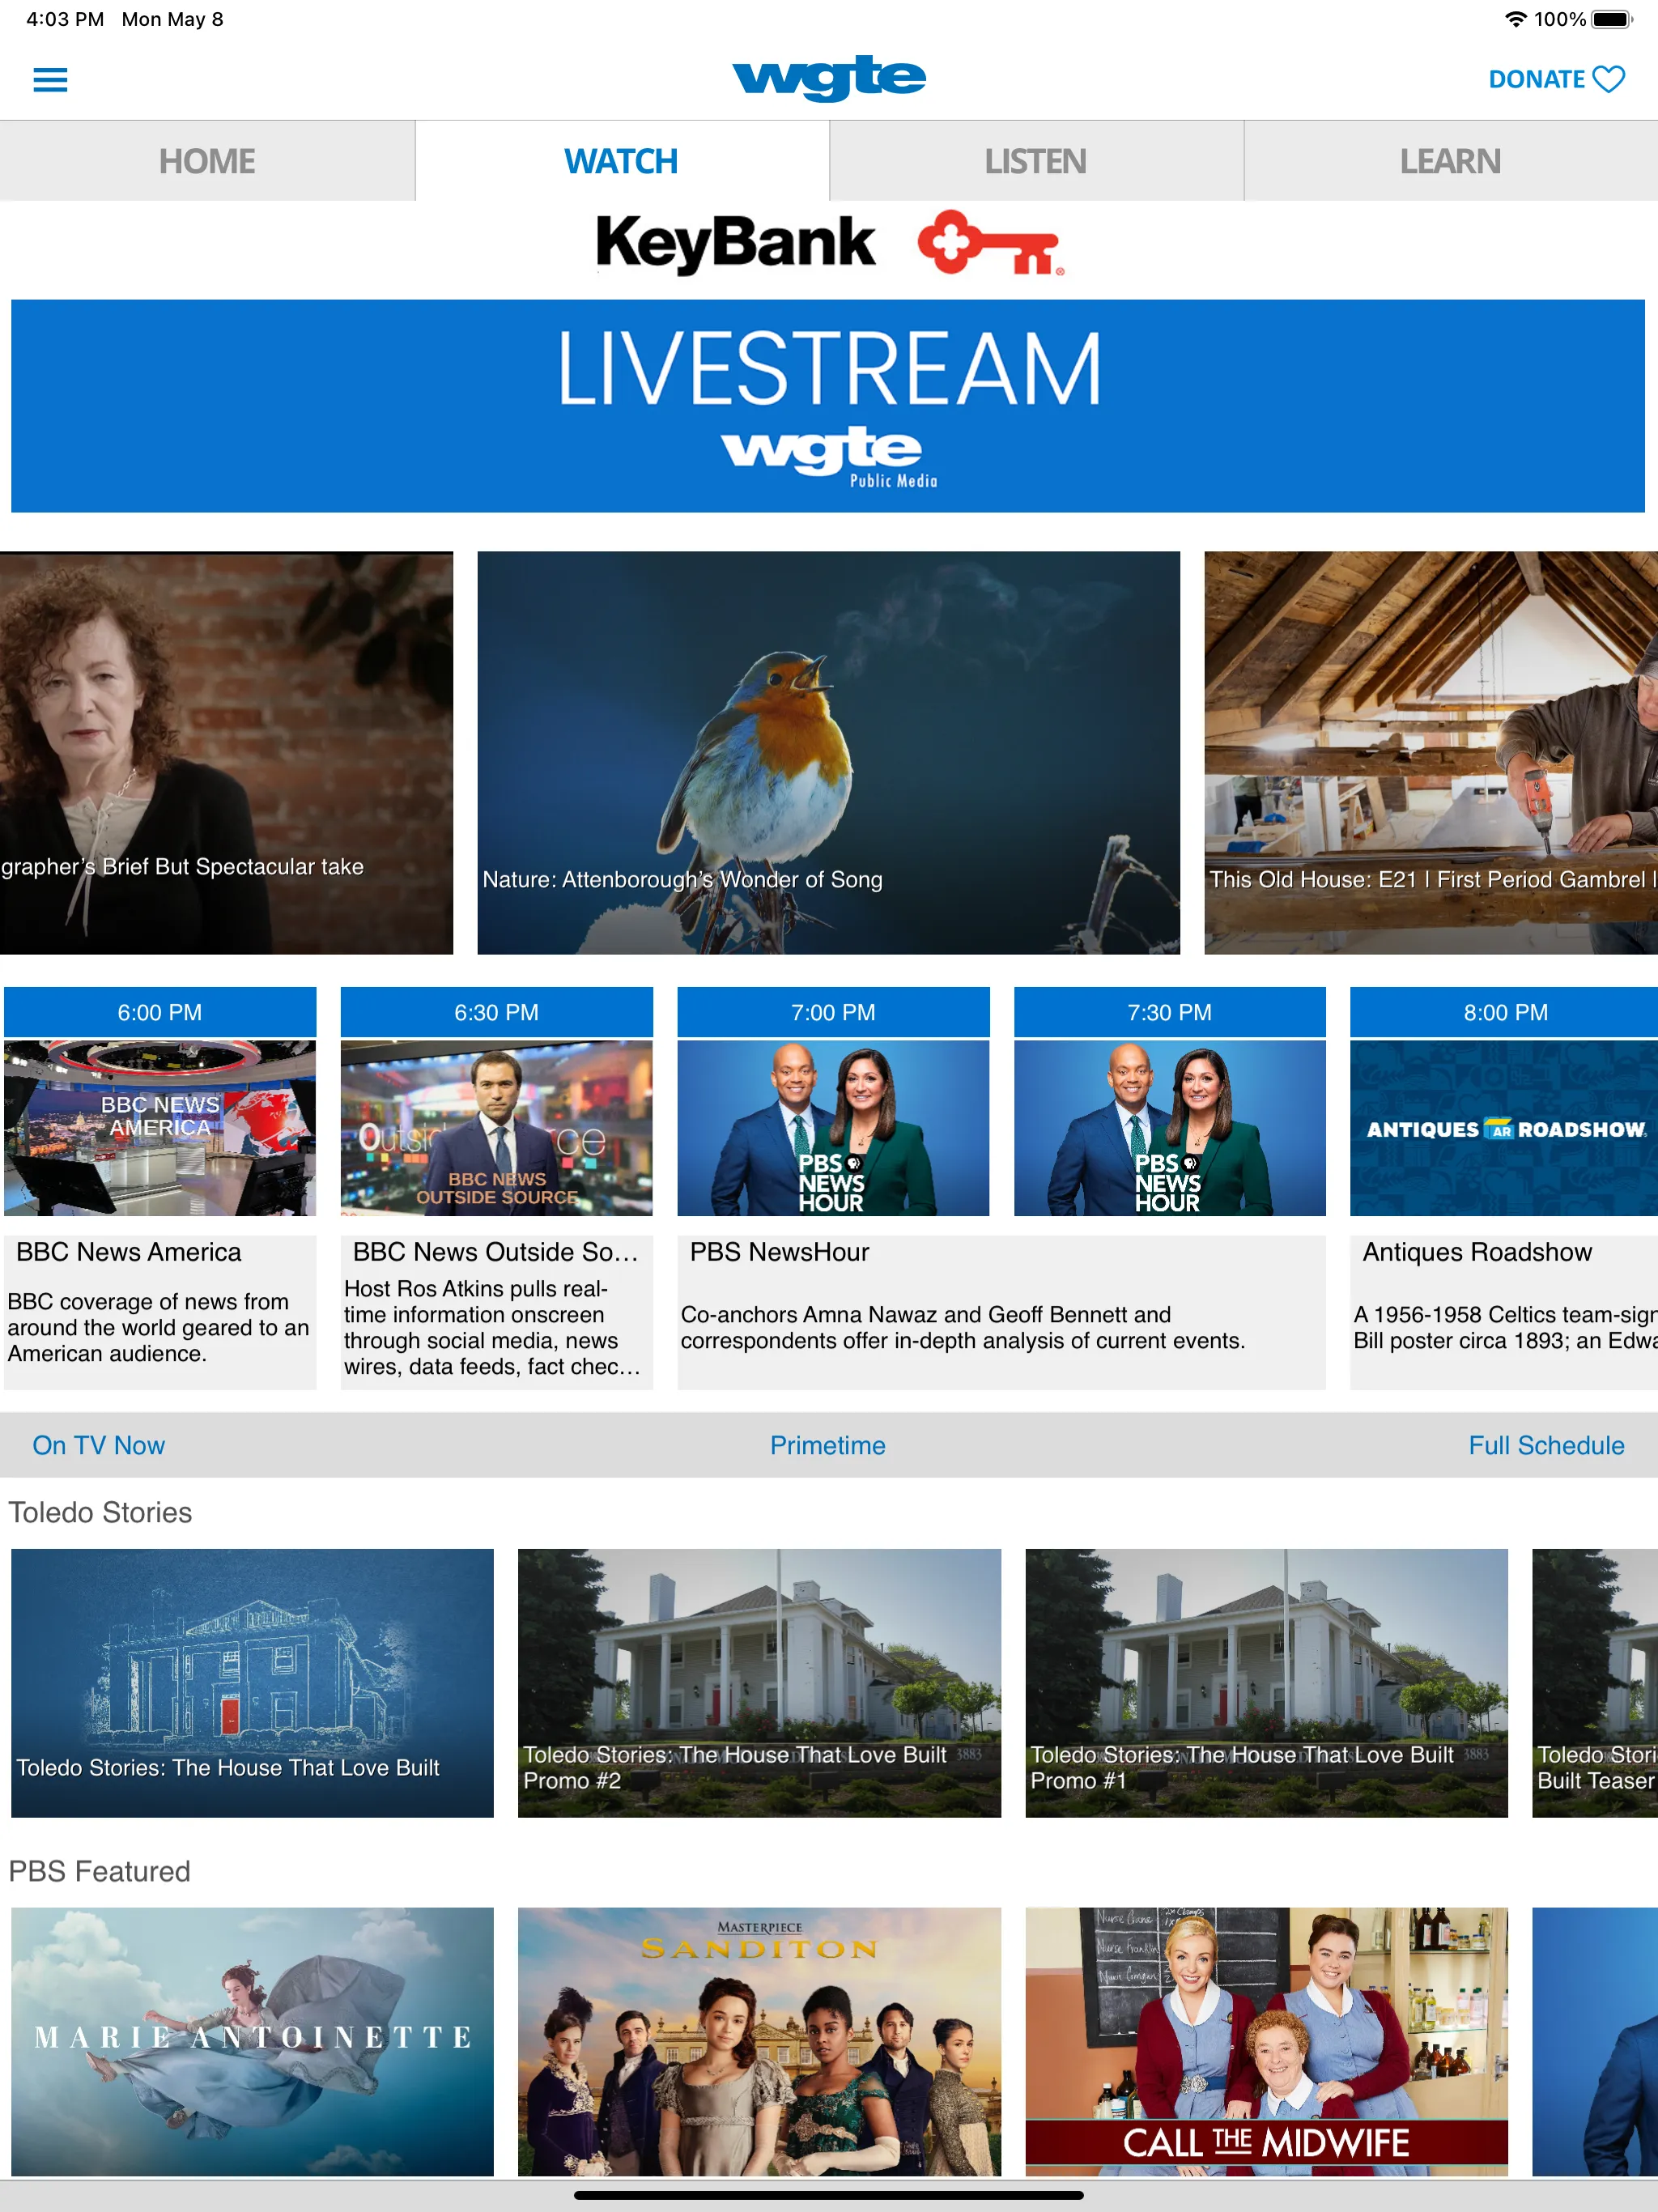Viewport: 1658px width, 2212px height.
Task: Tap the PBS NewsHour title text
Action: click(779, 1252)
